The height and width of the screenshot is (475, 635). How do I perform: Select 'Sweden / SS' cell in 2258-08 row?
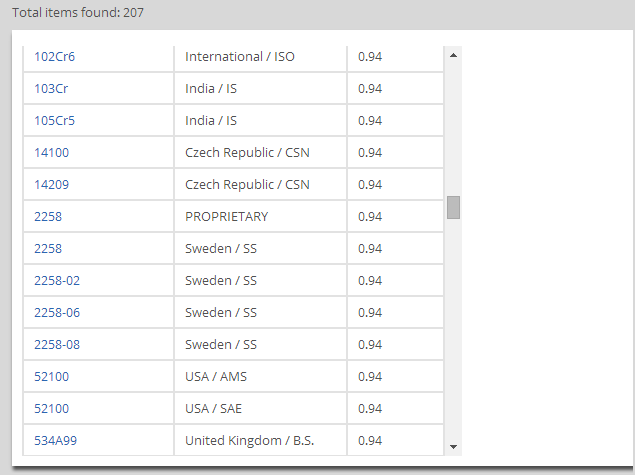pyautogui.click(x=260, y=345)
